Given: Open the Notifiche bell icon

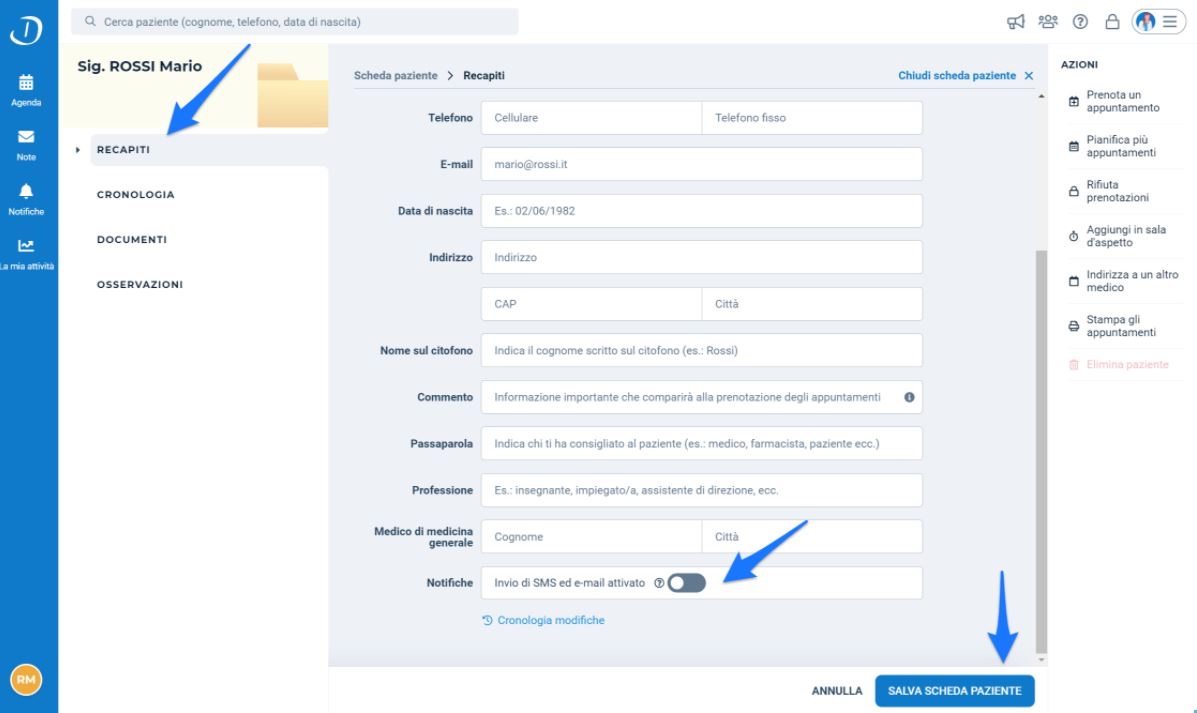Looking at the screenshot, I should coord(26,191).
